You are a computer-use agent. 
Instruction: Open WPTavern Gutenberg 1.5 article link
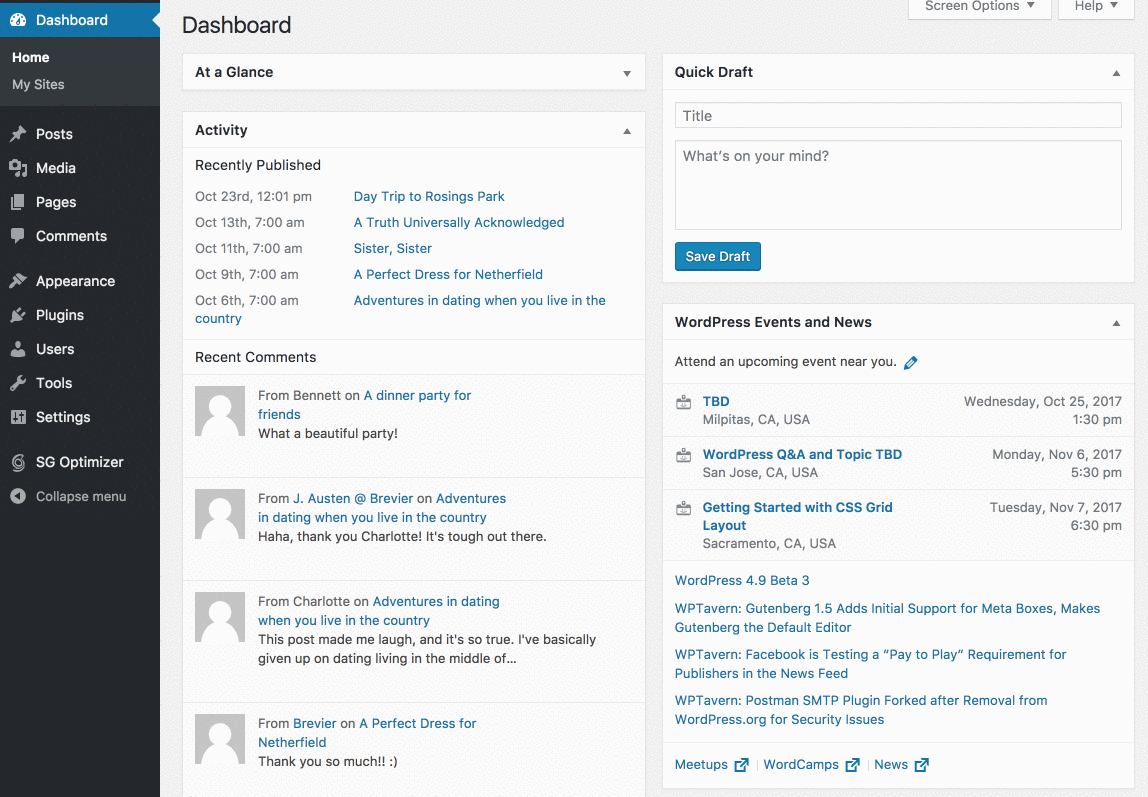[x=887, y=618]
